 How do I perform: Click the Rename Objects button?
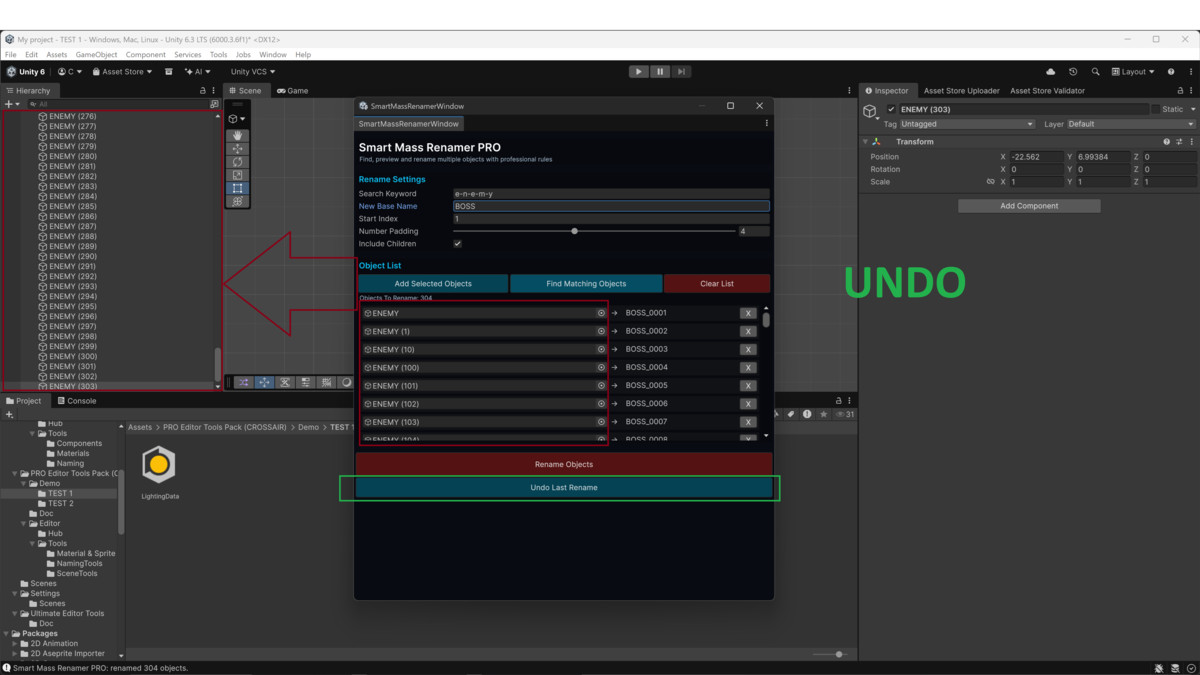point(564,465)
